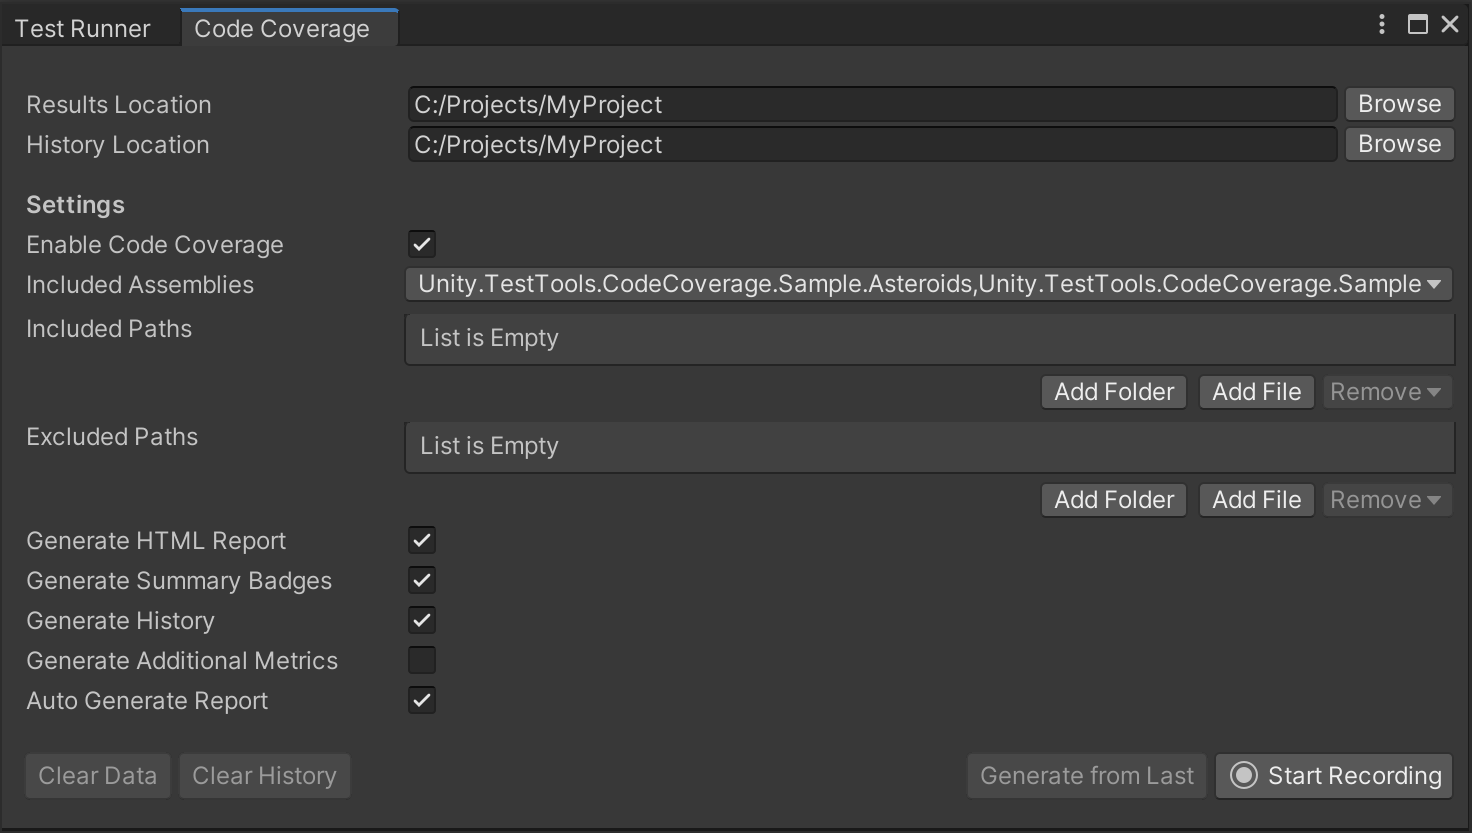Browse for the History Location folder
This screenshot has height=833, width=1472.
point(1398,143)
